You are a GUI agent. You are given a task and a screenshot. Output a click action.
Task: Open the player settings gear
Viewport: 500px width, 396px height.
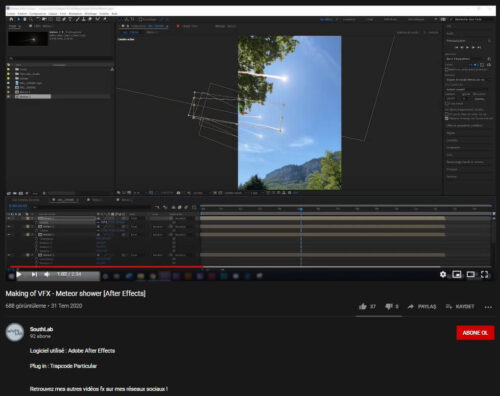click(443, 274)
